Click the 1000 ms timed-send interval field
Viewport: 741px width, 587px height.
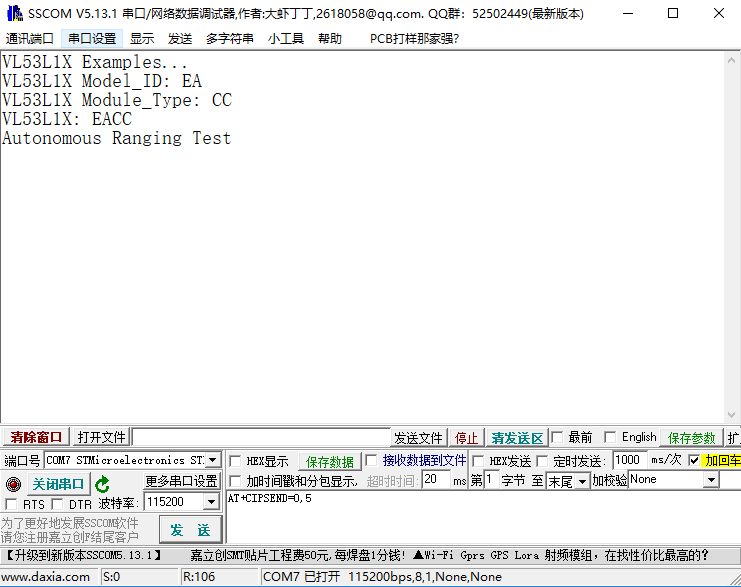click(629, 460)
